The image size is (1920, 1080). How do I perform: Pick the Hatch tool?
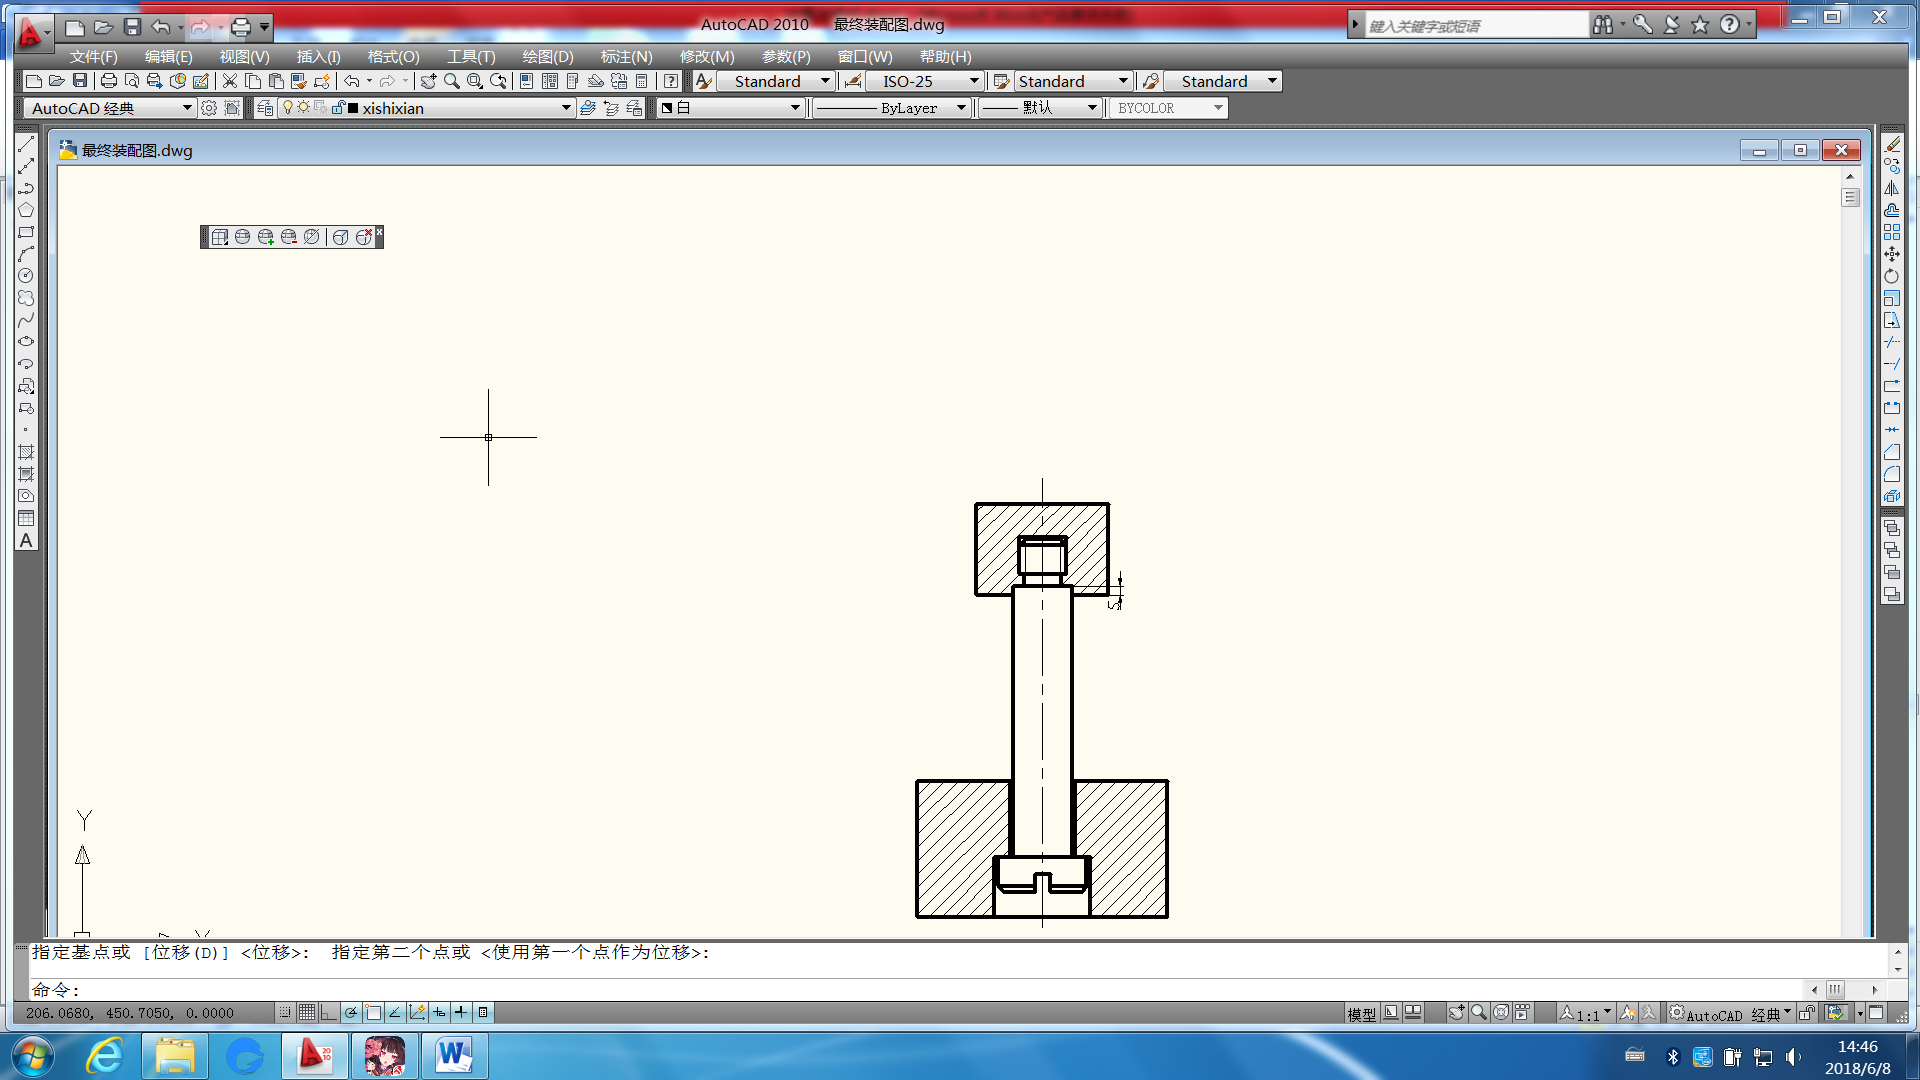tap(26, 452)
